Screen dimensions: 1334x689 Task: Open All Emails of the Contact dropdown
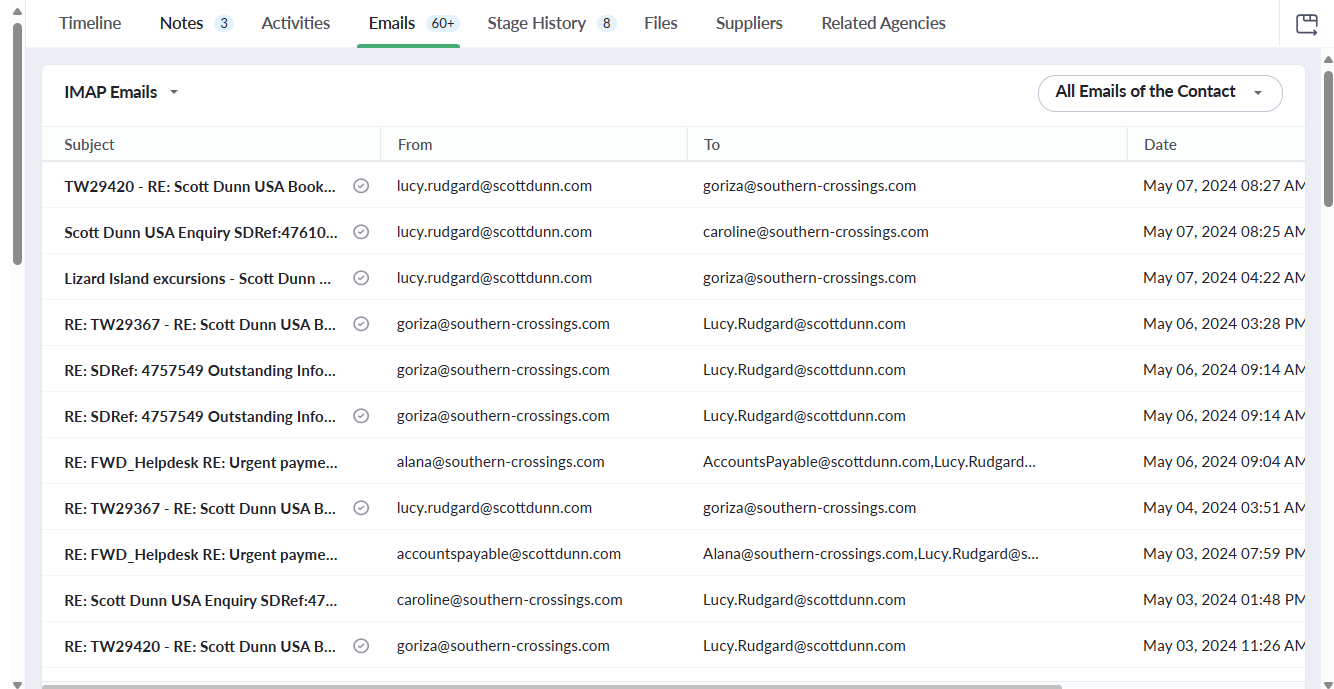tap(1160, 92)
